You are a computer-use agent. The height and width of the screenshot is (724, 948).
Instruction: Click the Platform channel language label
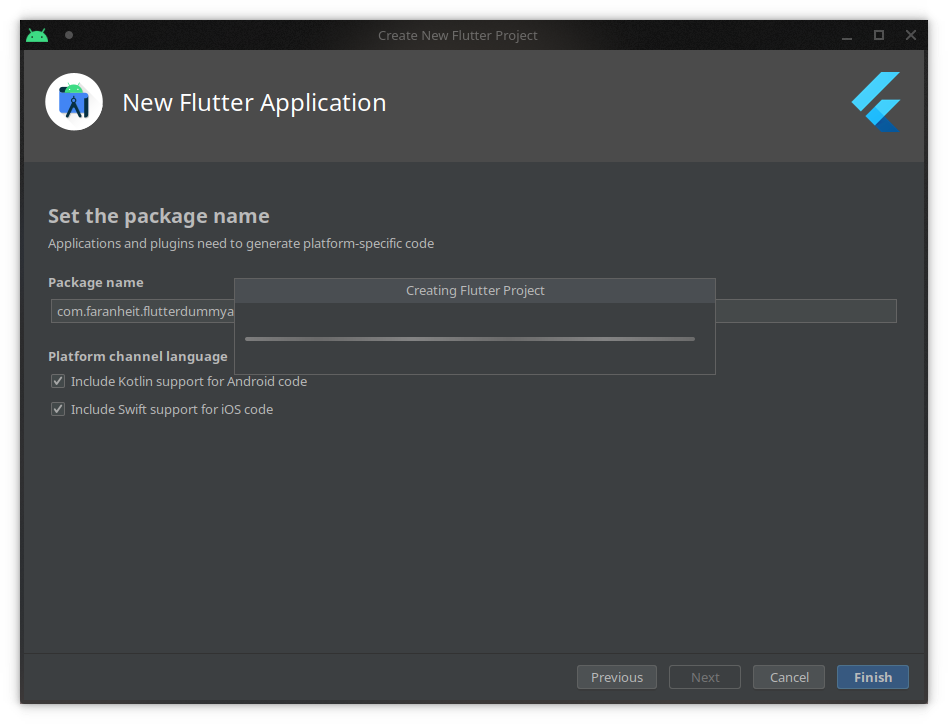[138, 357]
